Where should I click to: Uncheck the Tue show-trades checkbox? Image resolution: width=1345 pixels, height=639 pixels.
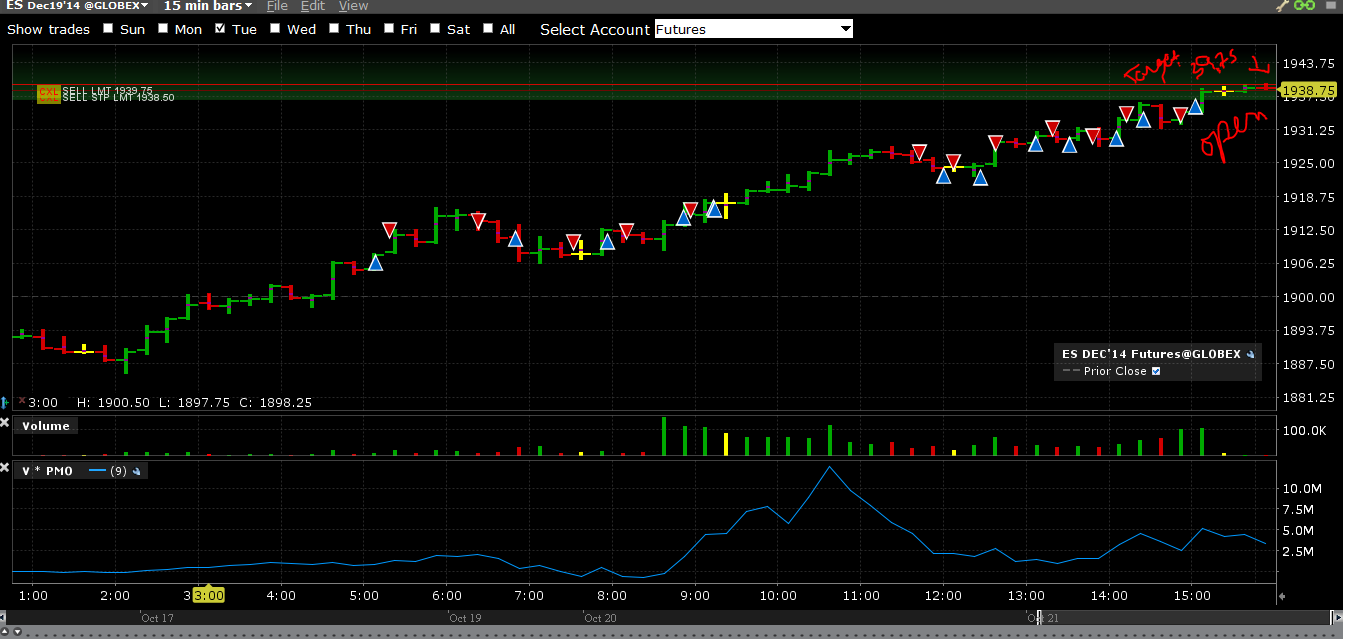coord(220,29)
